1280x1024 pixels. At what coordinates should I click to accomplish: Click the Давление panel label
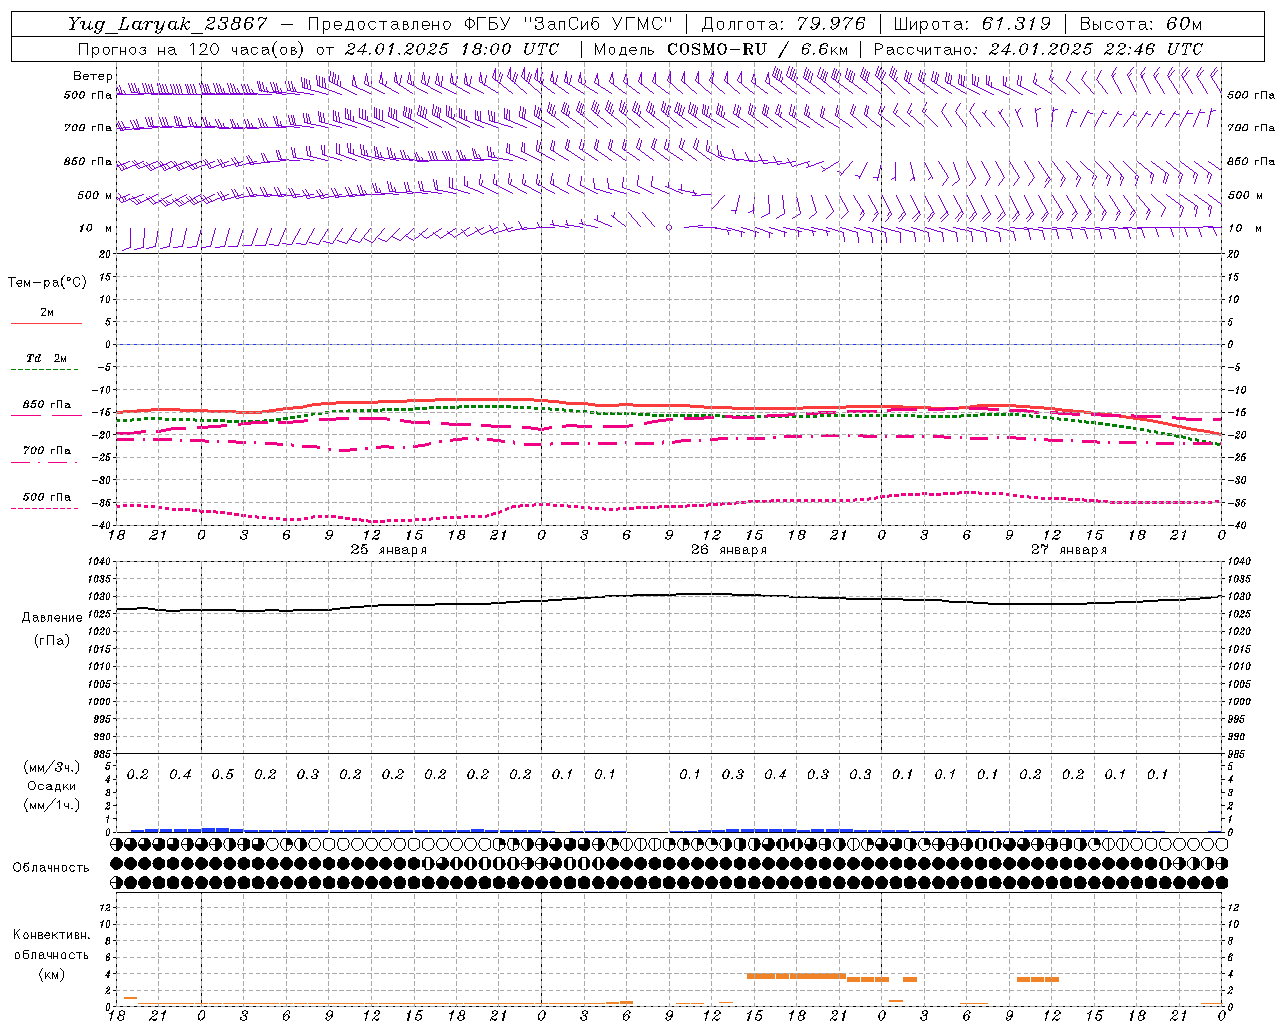click(x=52, y=618)
